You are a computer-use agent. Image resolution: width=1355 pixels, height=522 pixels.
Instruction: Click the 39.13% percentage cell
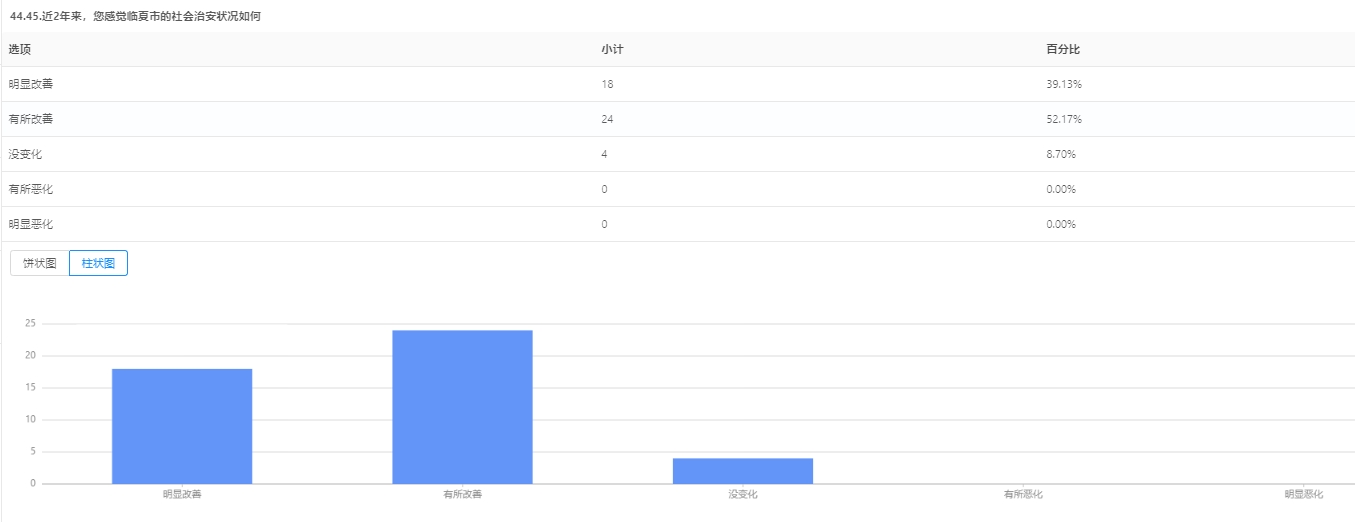1064,84
